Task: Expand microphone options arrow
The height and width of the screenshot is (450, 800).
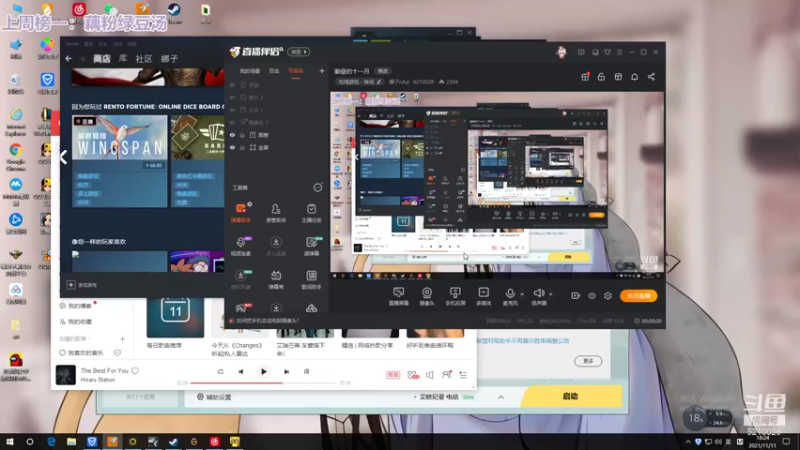Action: coord(522,294)
